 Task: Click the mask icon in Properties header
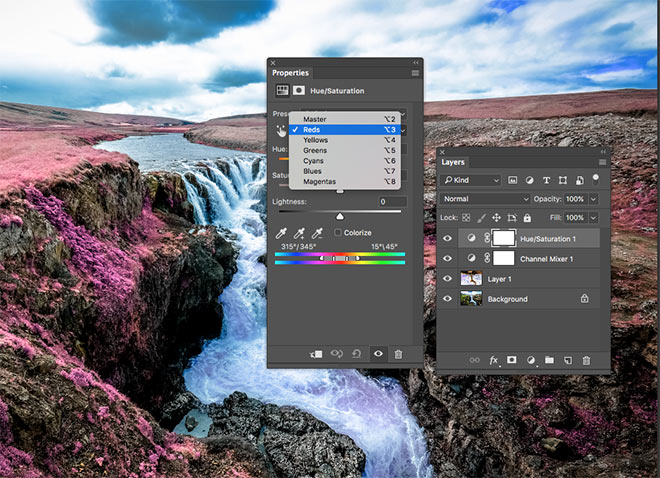click(299, 90)
